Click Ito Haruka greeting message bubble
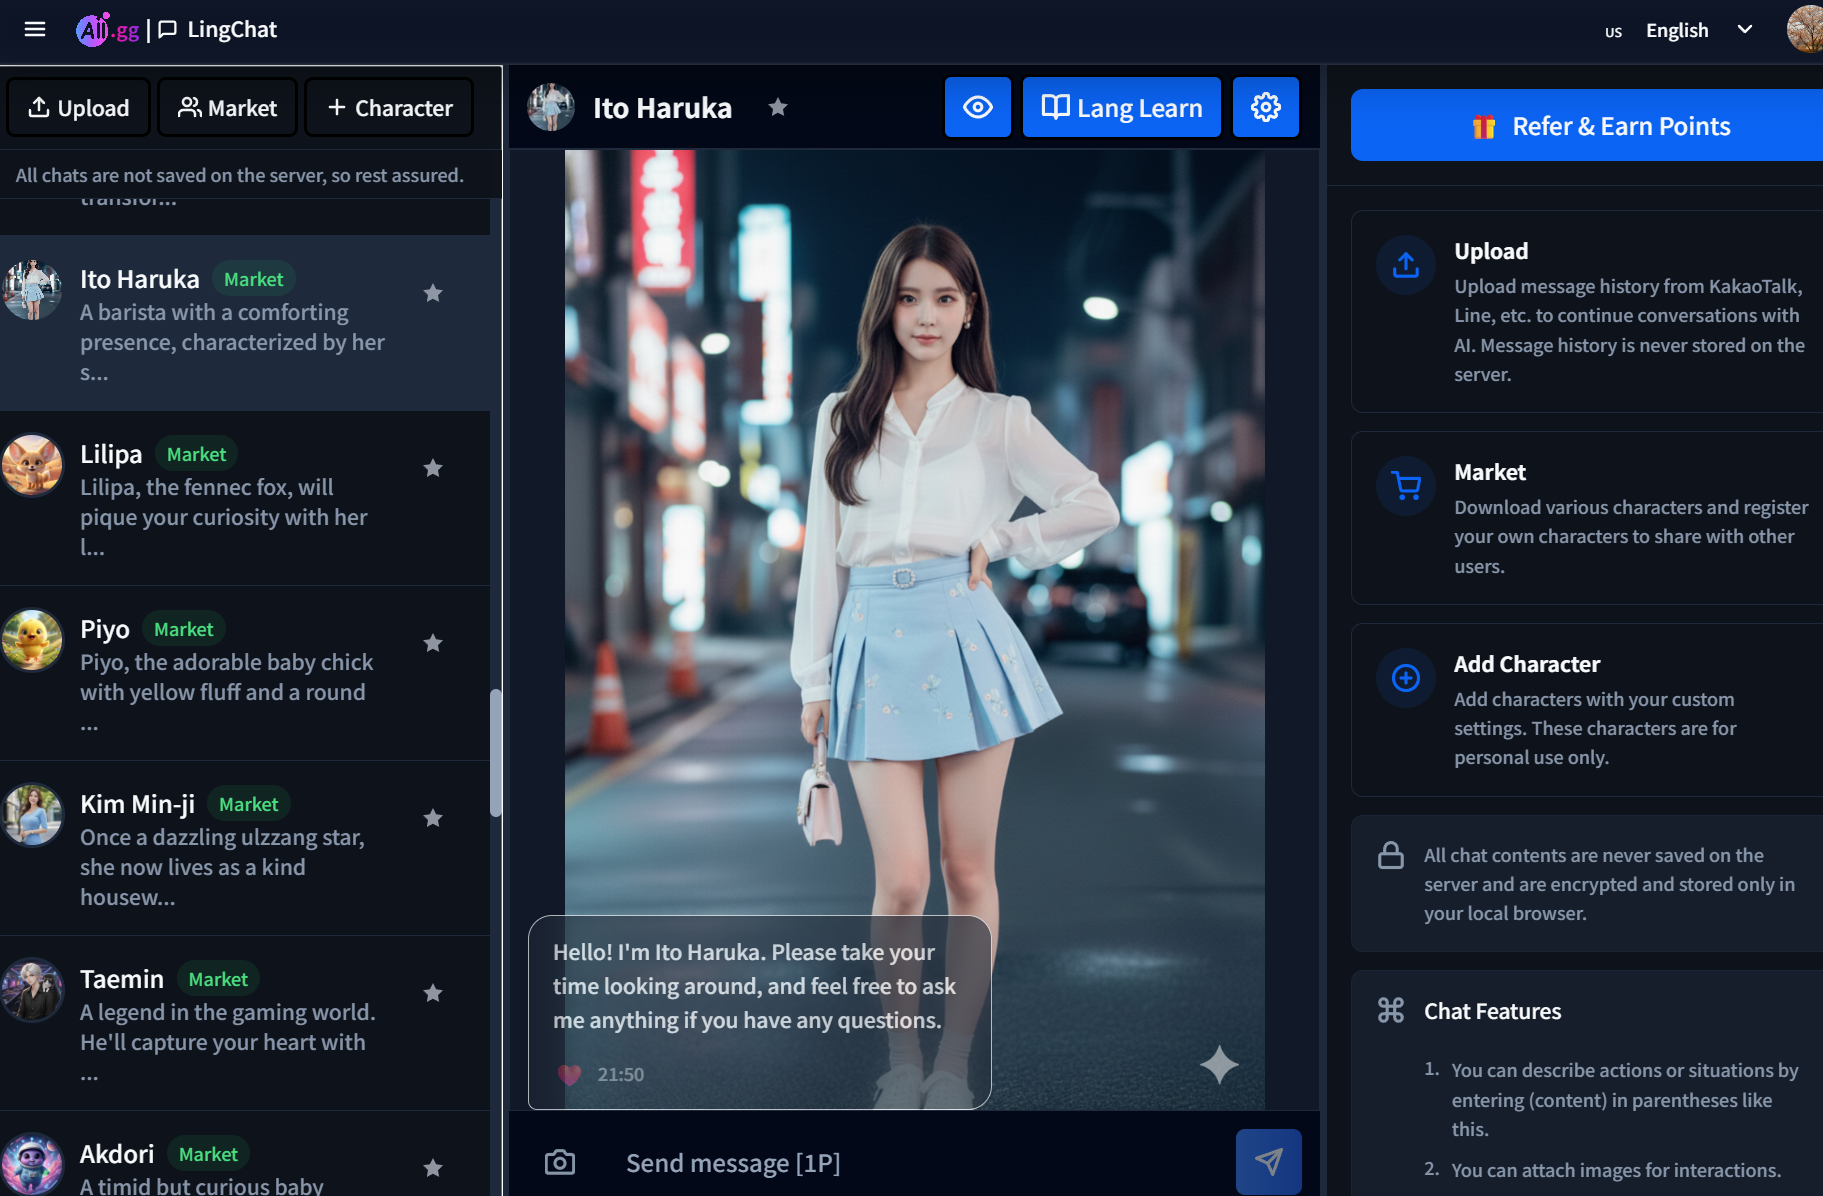1823x1196 pixels. click(x=760, y=1012)
